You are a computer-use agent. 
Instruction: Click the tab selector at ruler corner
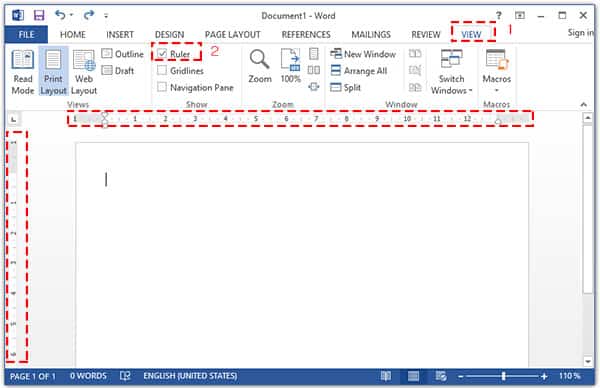(14, 120)
